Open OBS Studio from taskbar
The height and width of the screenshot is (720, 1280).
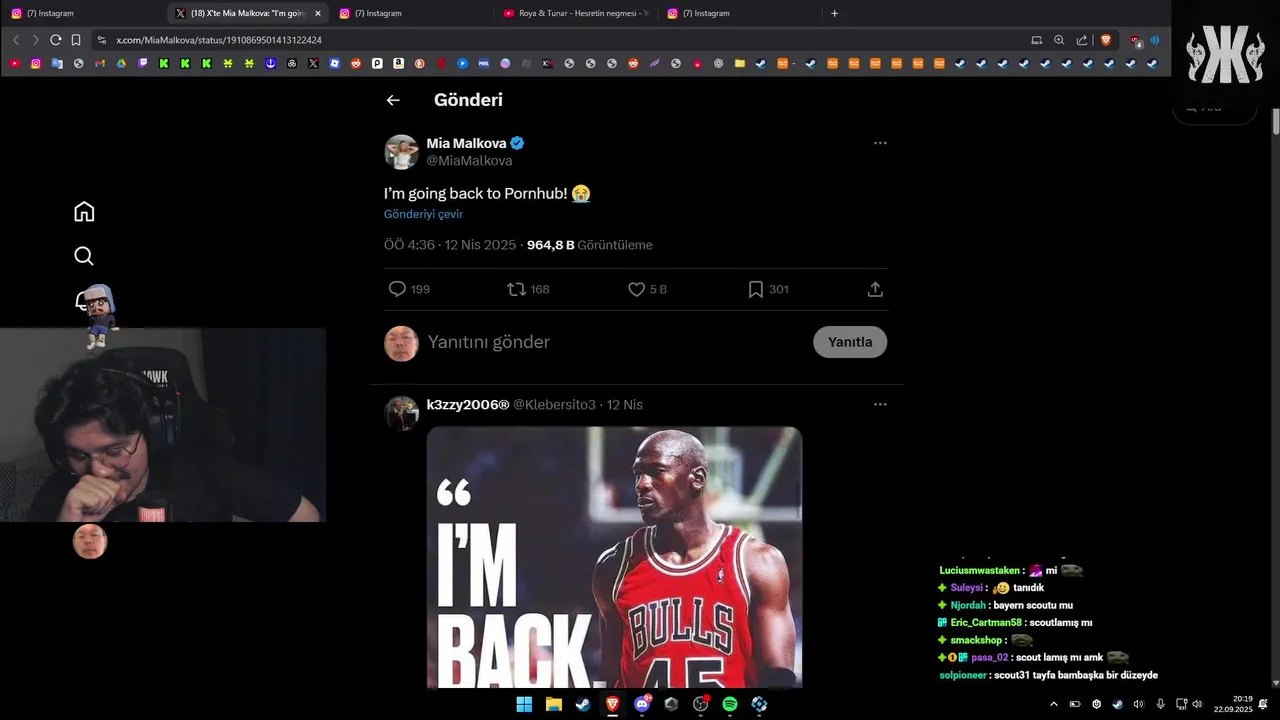700,704
